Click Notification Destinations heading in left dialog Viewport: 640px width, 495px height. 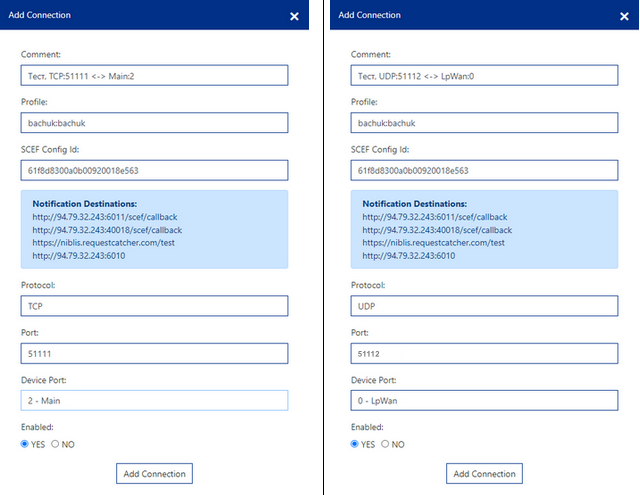pyautogui.click(x=85, y=204)
